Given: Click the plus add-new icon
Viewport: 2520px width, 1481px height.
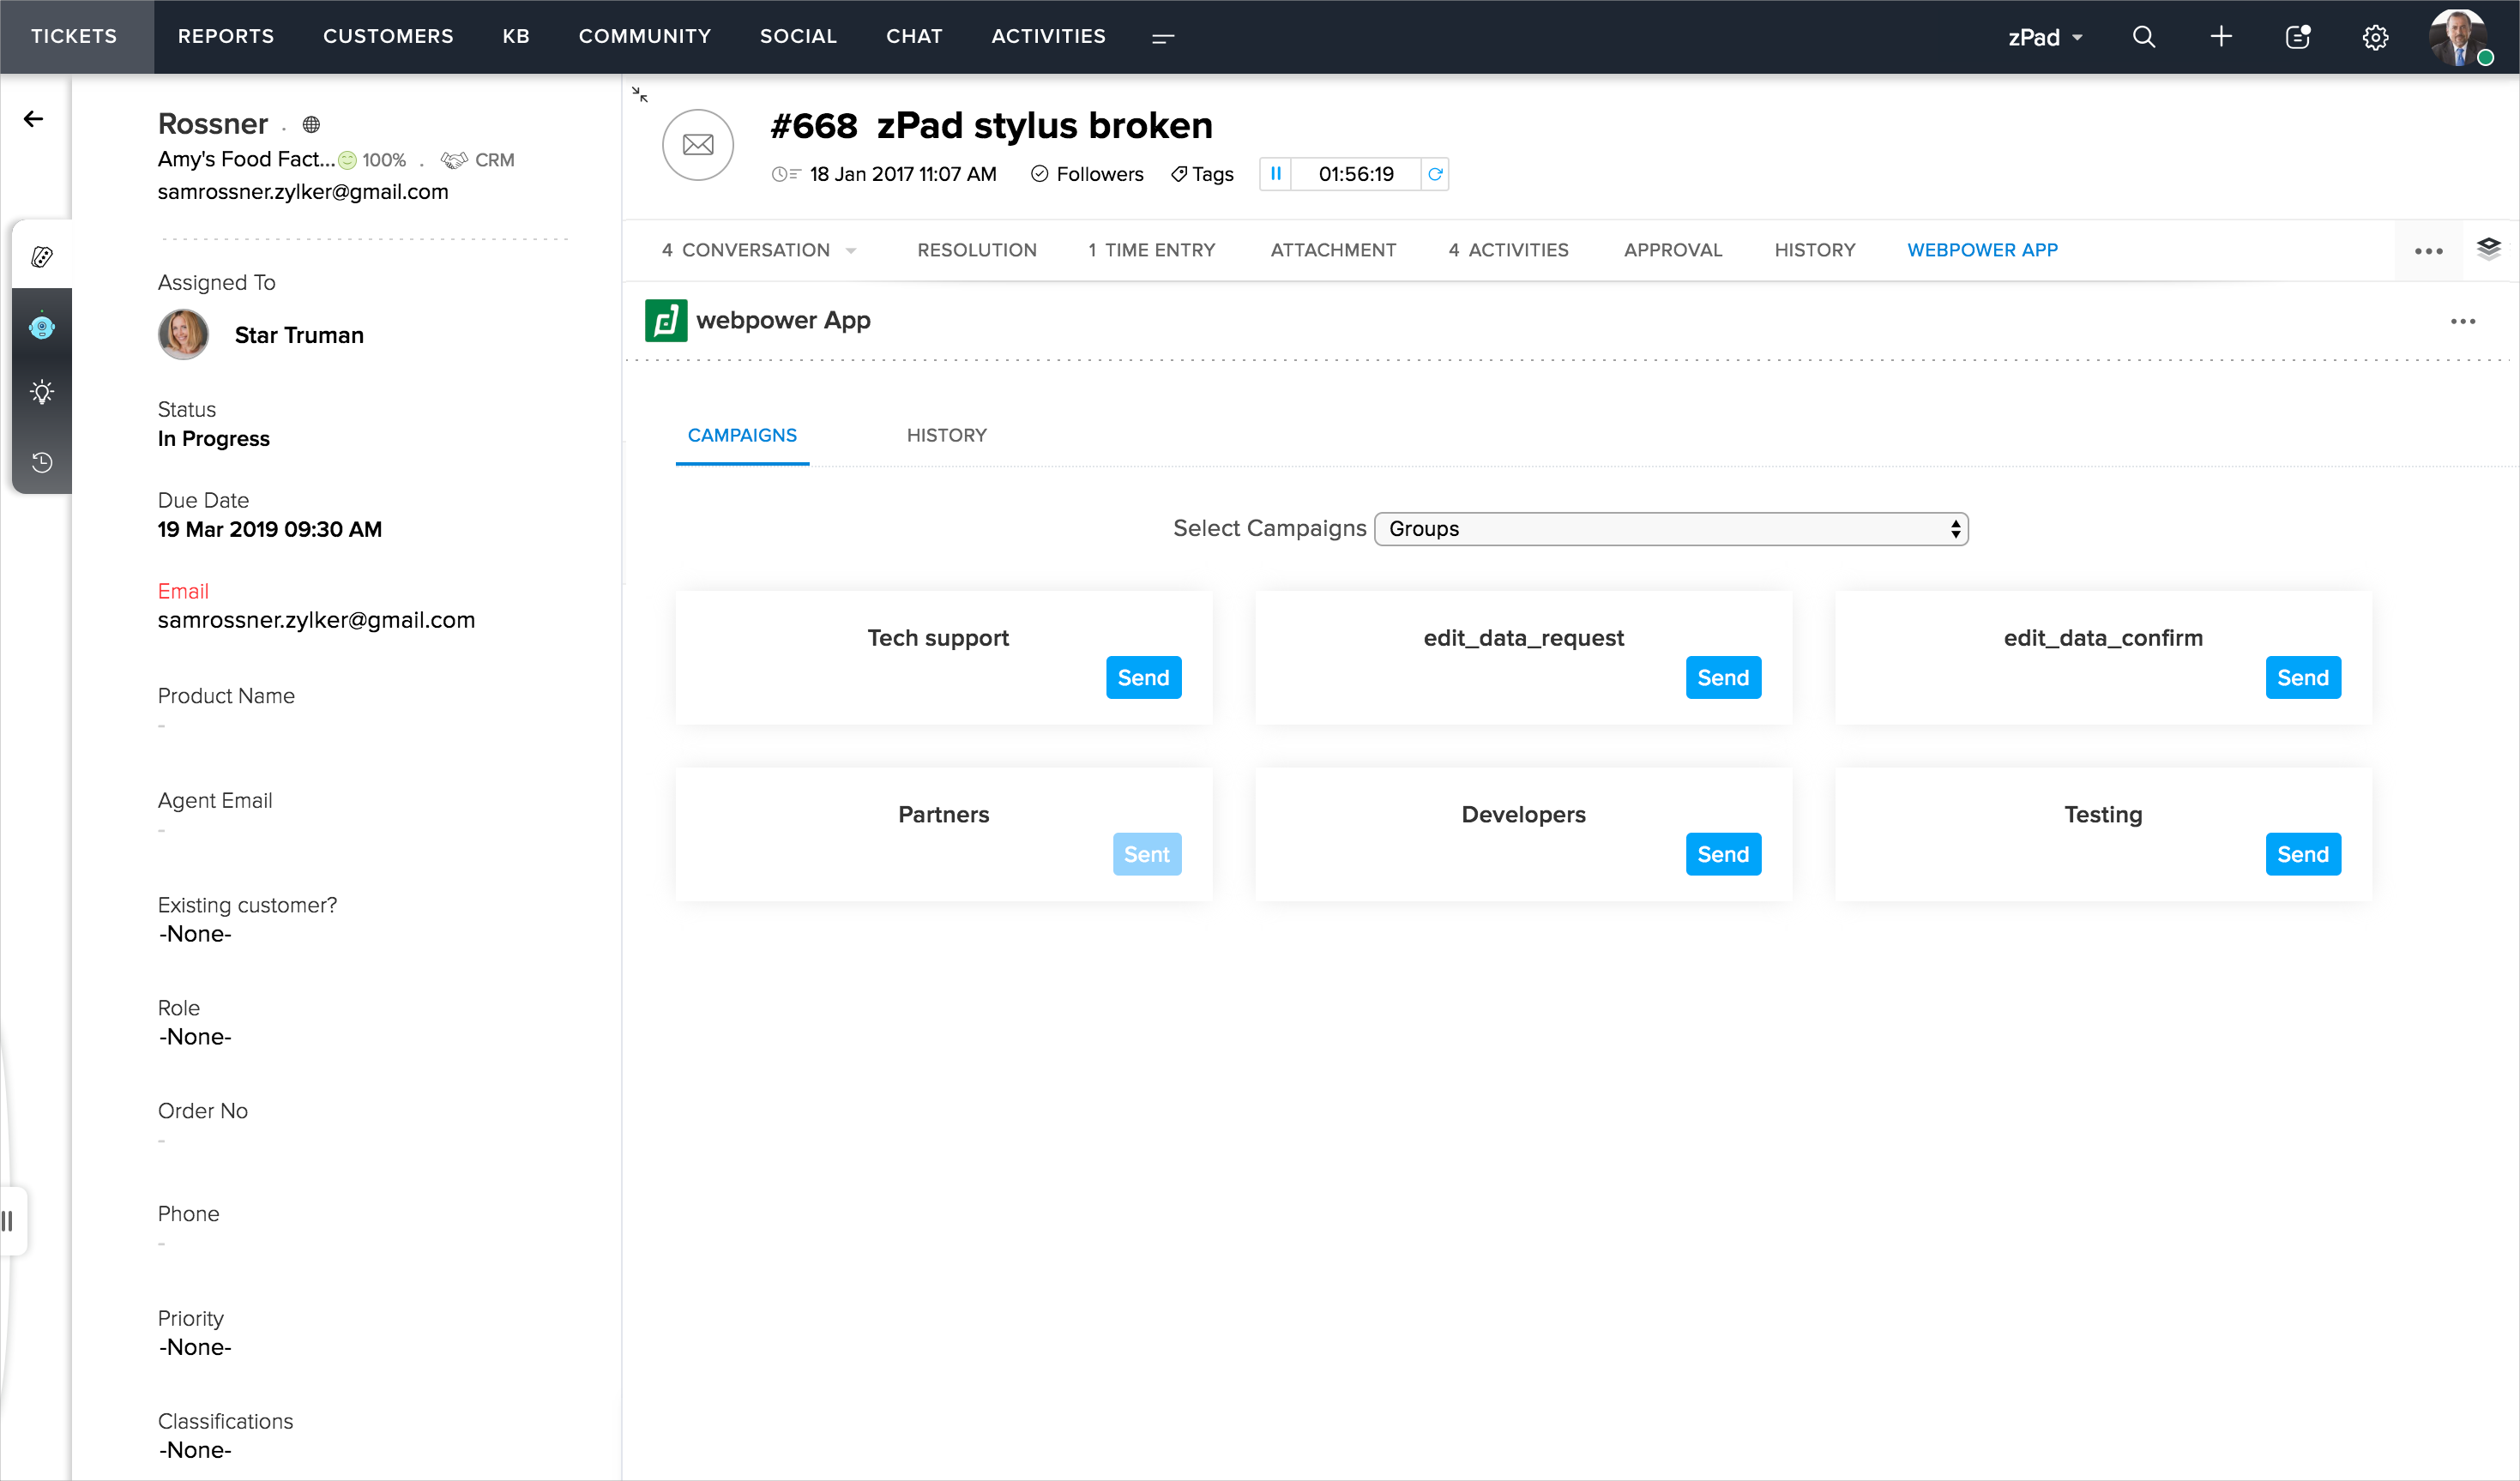Looking at the screenshot, I should [x=2220, y=37].
